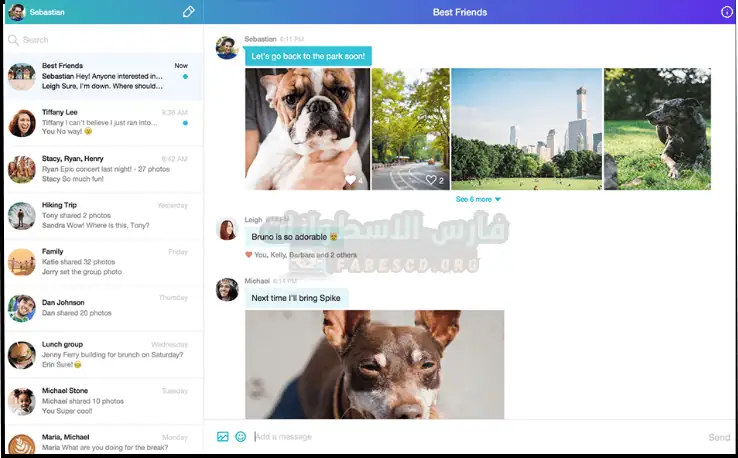Click heart icon on the park road photo
738x458 pixels.
click(x=432, y=180)
